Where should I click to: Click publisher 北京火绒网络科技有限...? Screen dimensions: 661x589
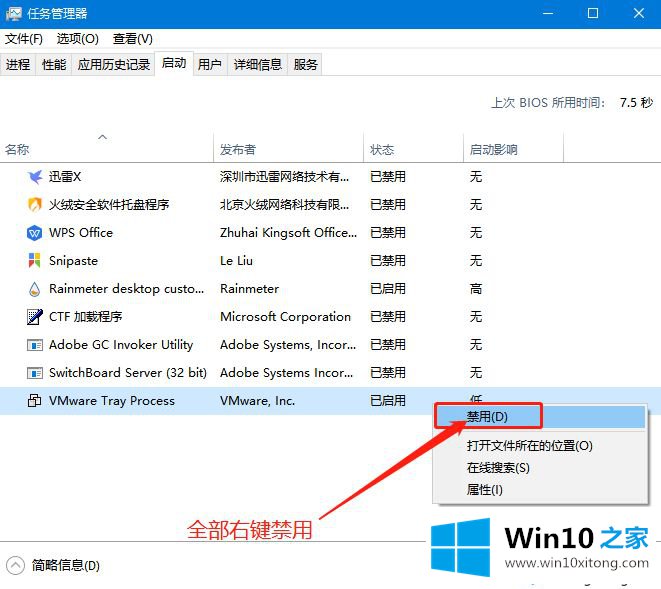285,204
